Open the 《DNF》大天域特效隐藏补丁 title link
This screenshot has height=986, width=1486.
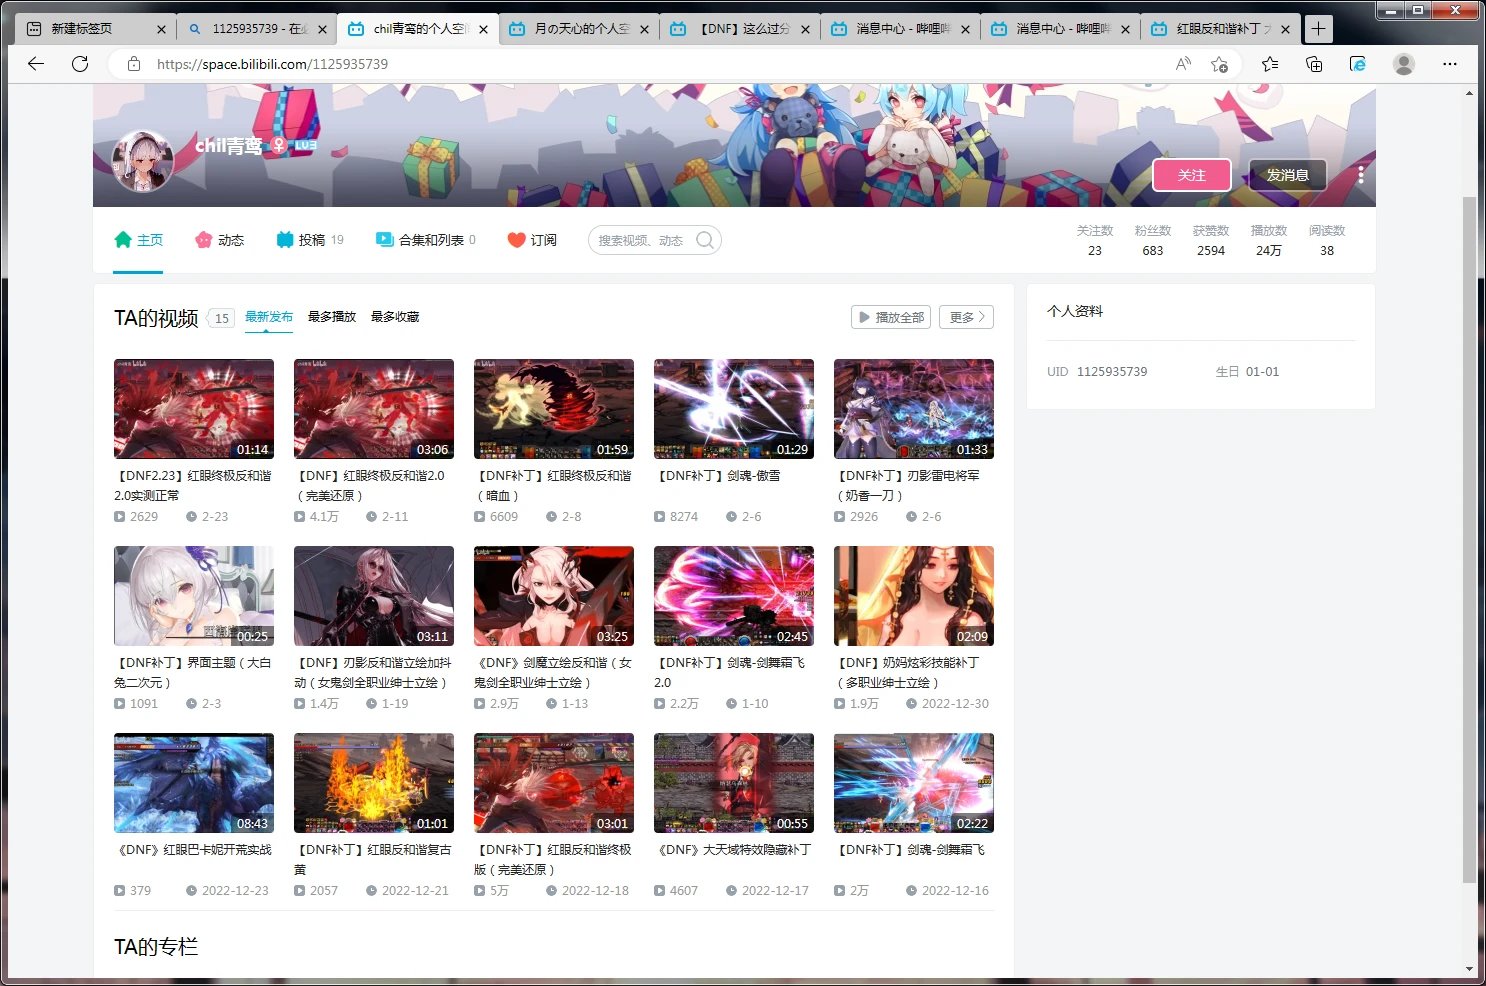click(733, 850)
